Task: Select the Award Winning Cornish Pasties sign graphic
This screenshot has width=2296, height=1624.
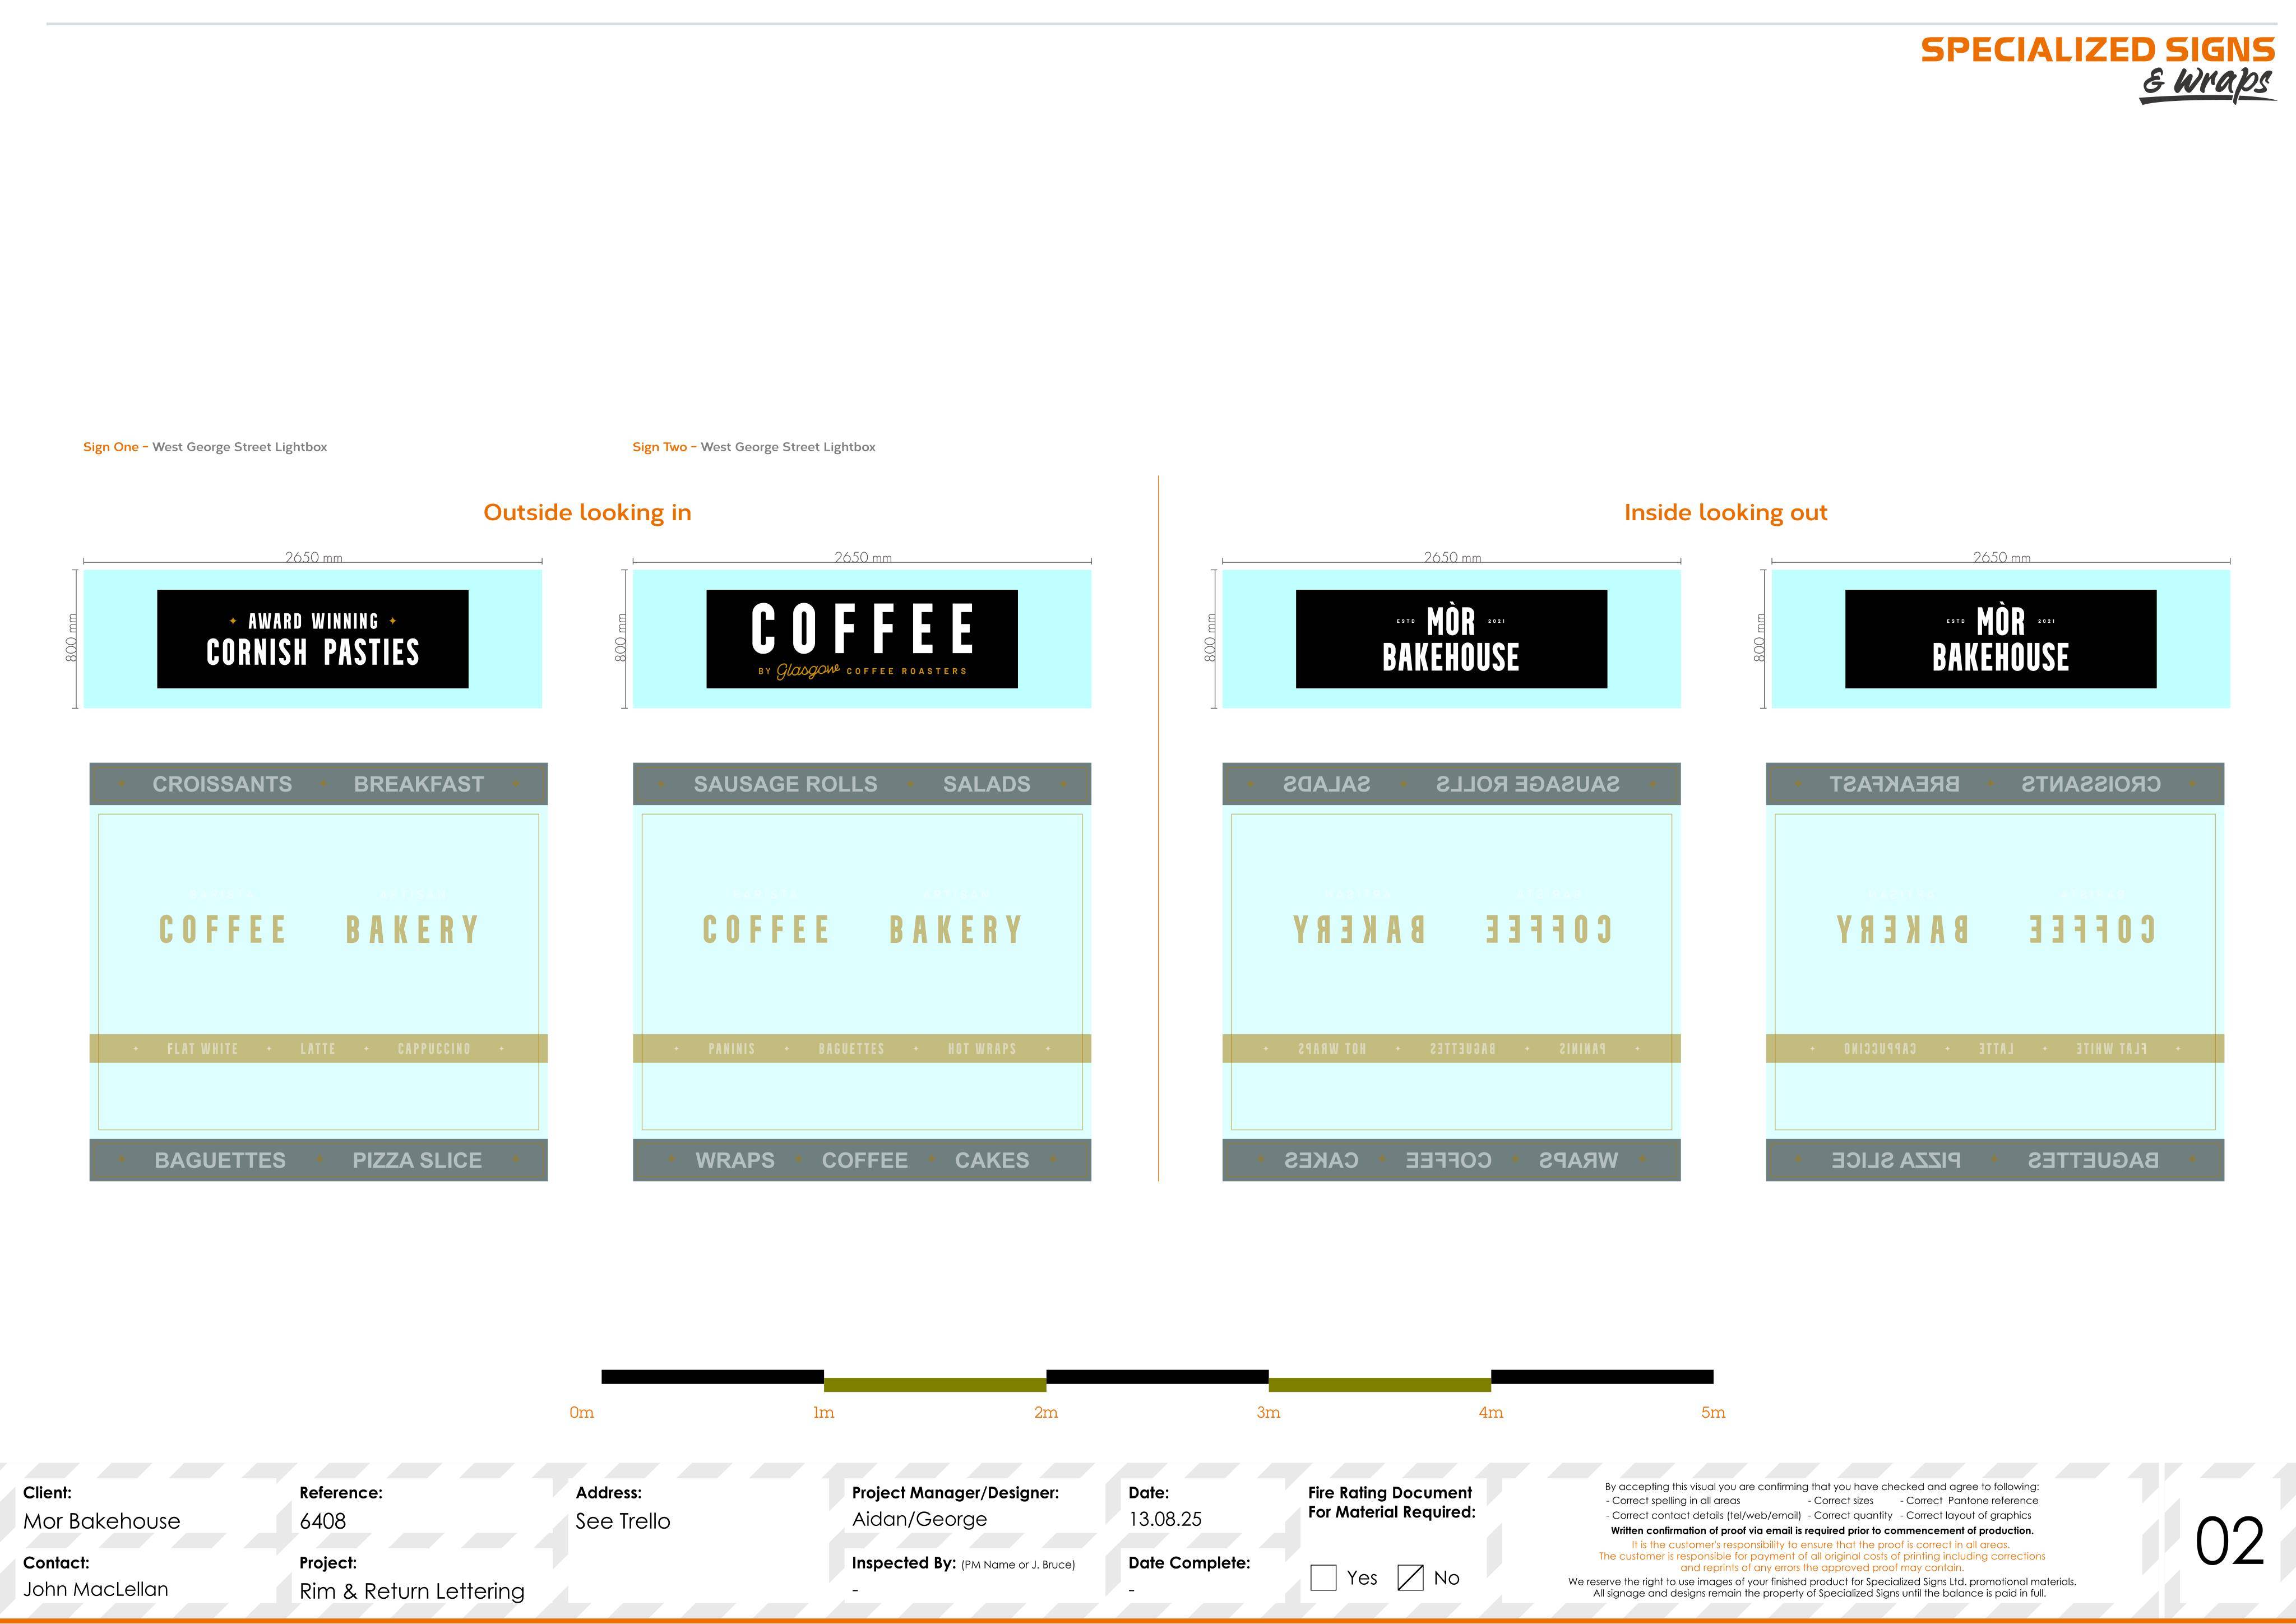Action: [x=313, y=639]
